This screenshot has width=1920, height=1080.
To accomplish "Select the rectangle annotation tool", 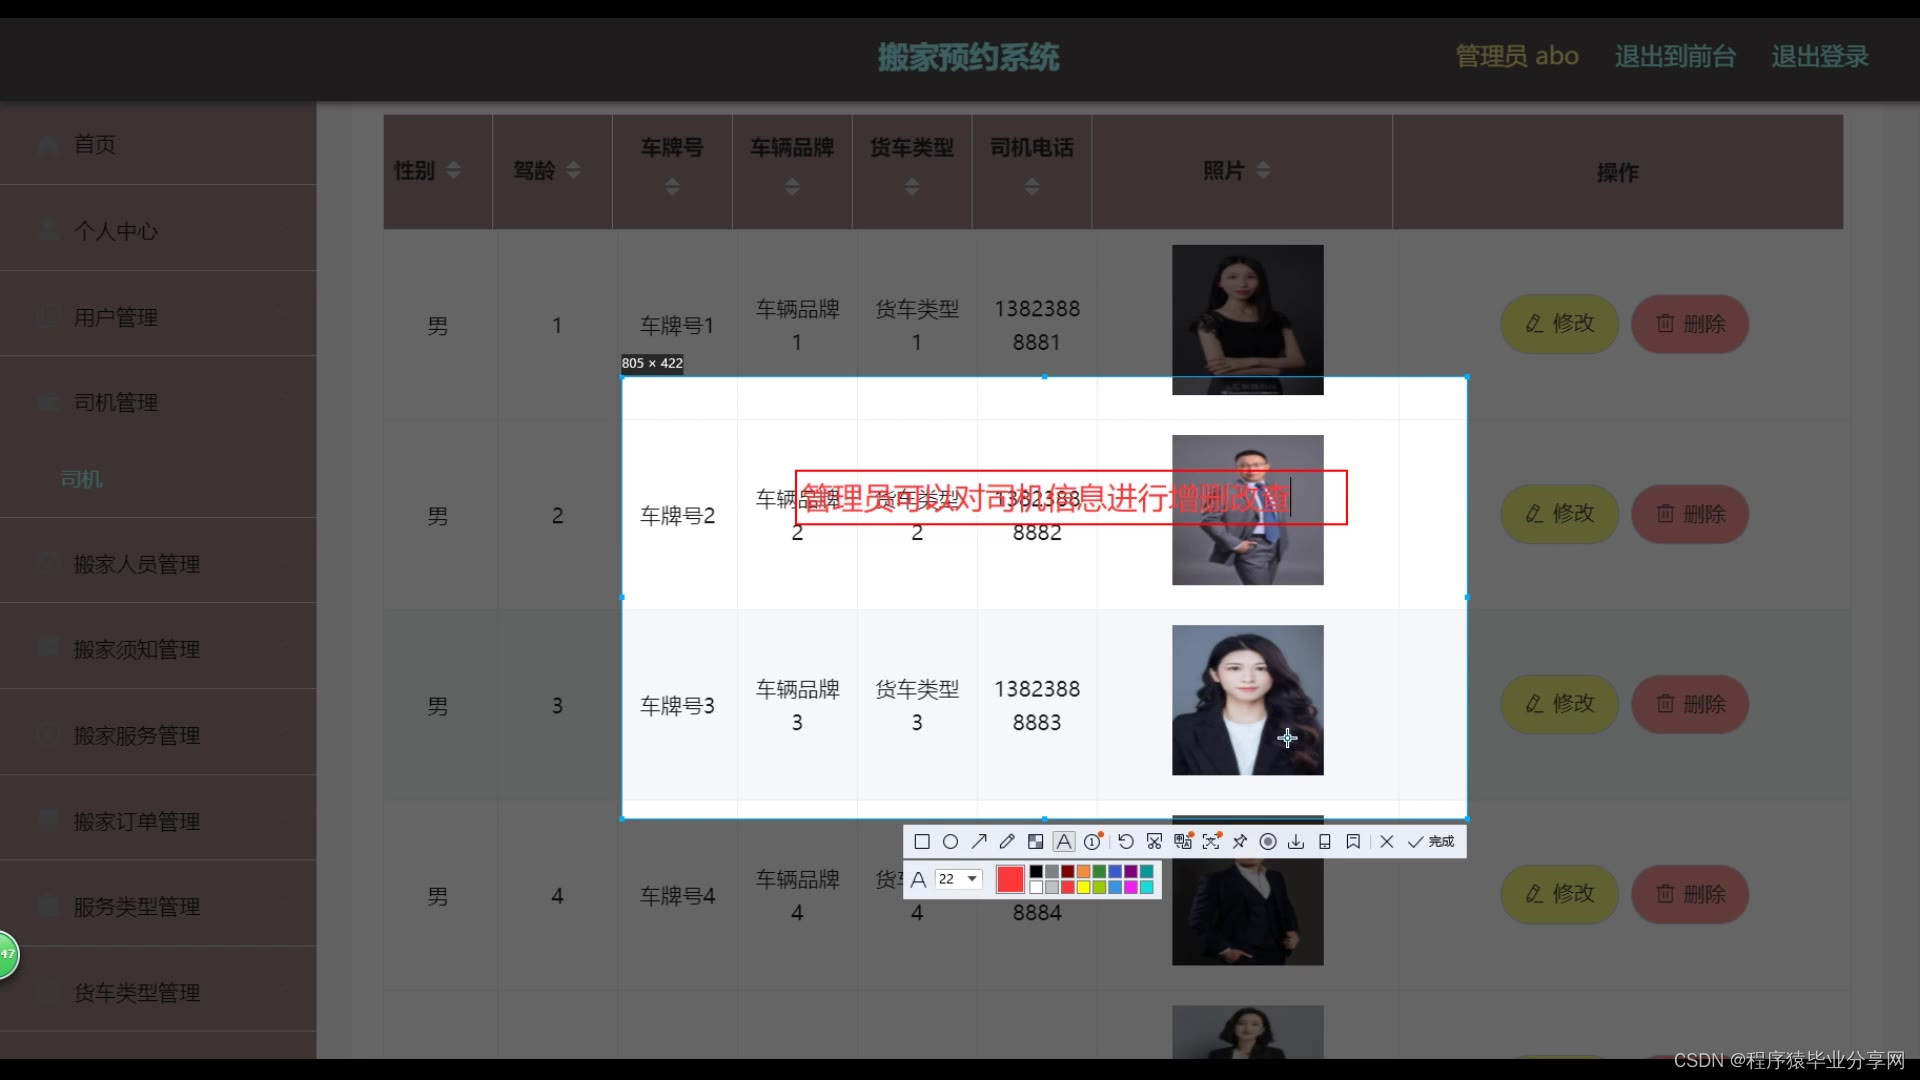I will pyautogui.click(x=922, y=842).
